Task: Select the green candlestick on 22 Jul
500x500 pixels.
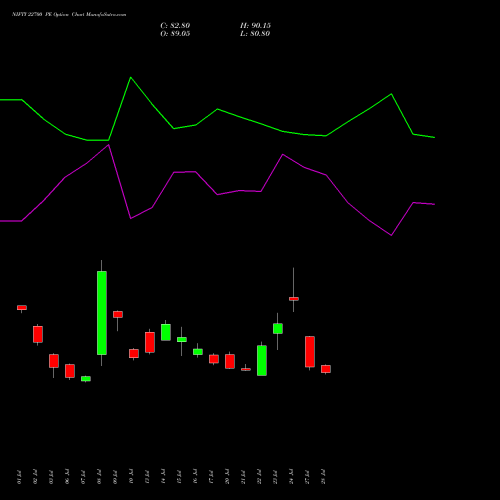Action: (x=262, y=360)
